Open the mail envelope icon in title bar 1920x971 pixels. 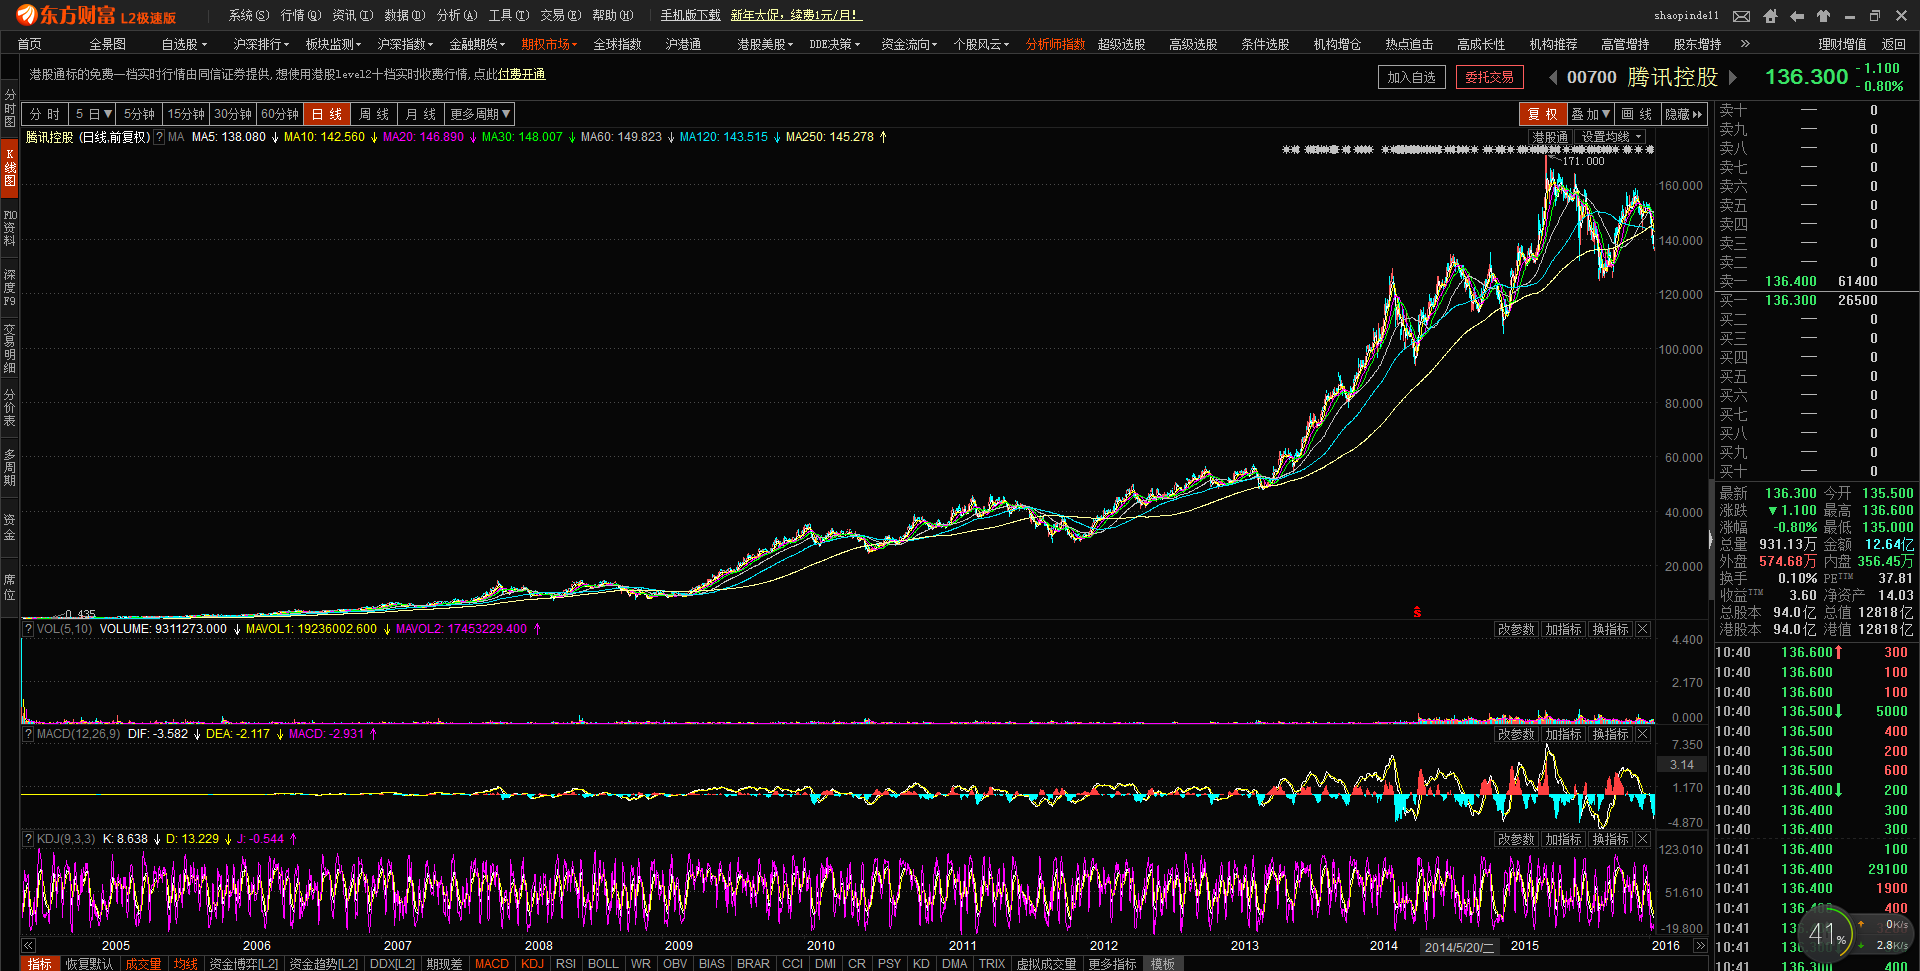[x=1741, y=16]
